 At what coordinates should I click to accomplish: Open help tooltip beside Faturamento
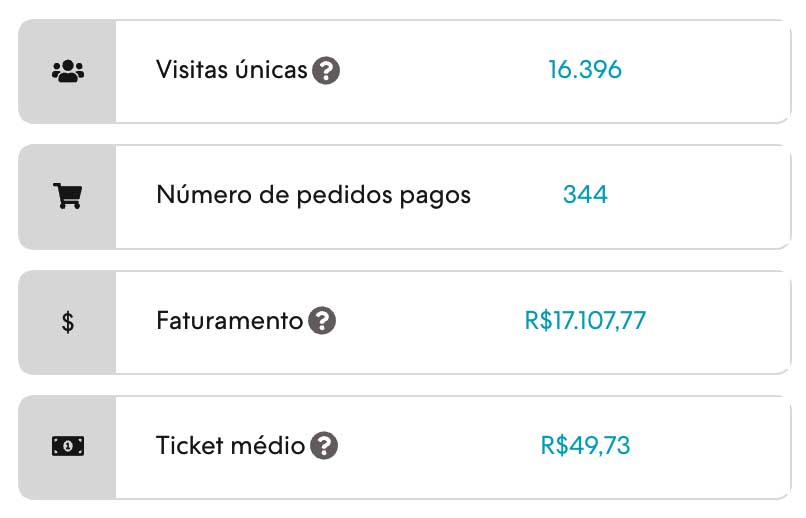point(322,321)
